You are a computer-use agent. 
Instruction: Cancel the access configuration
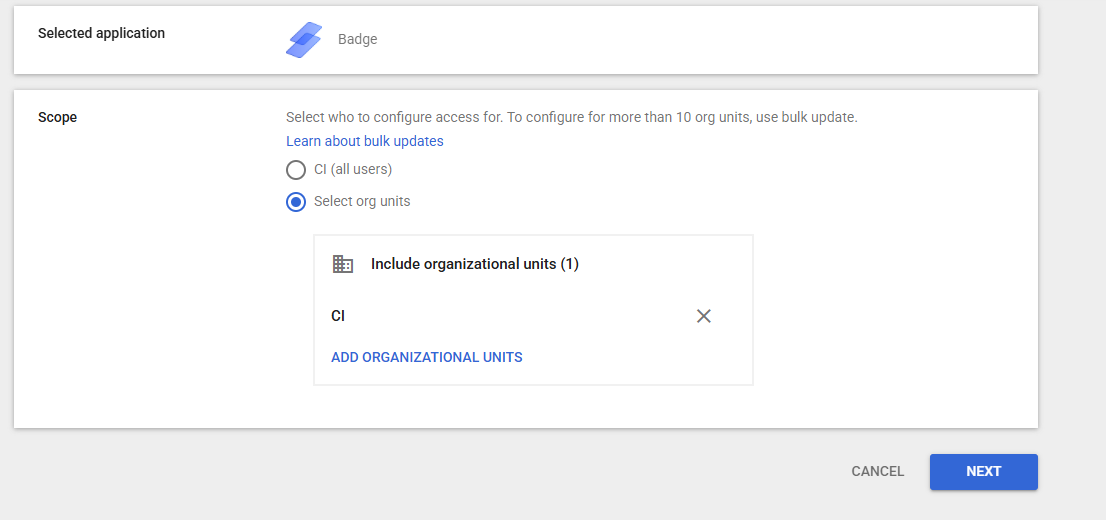[877, 471]
